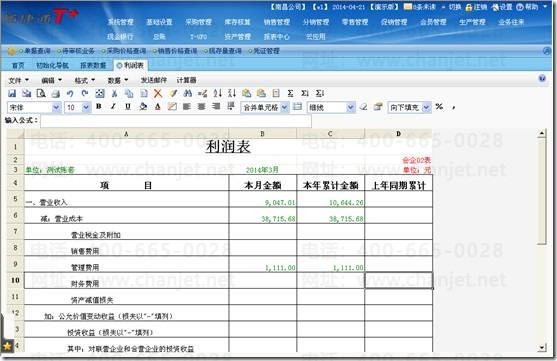
Task: Click the copy icon
Action: (x=129, y=93)
